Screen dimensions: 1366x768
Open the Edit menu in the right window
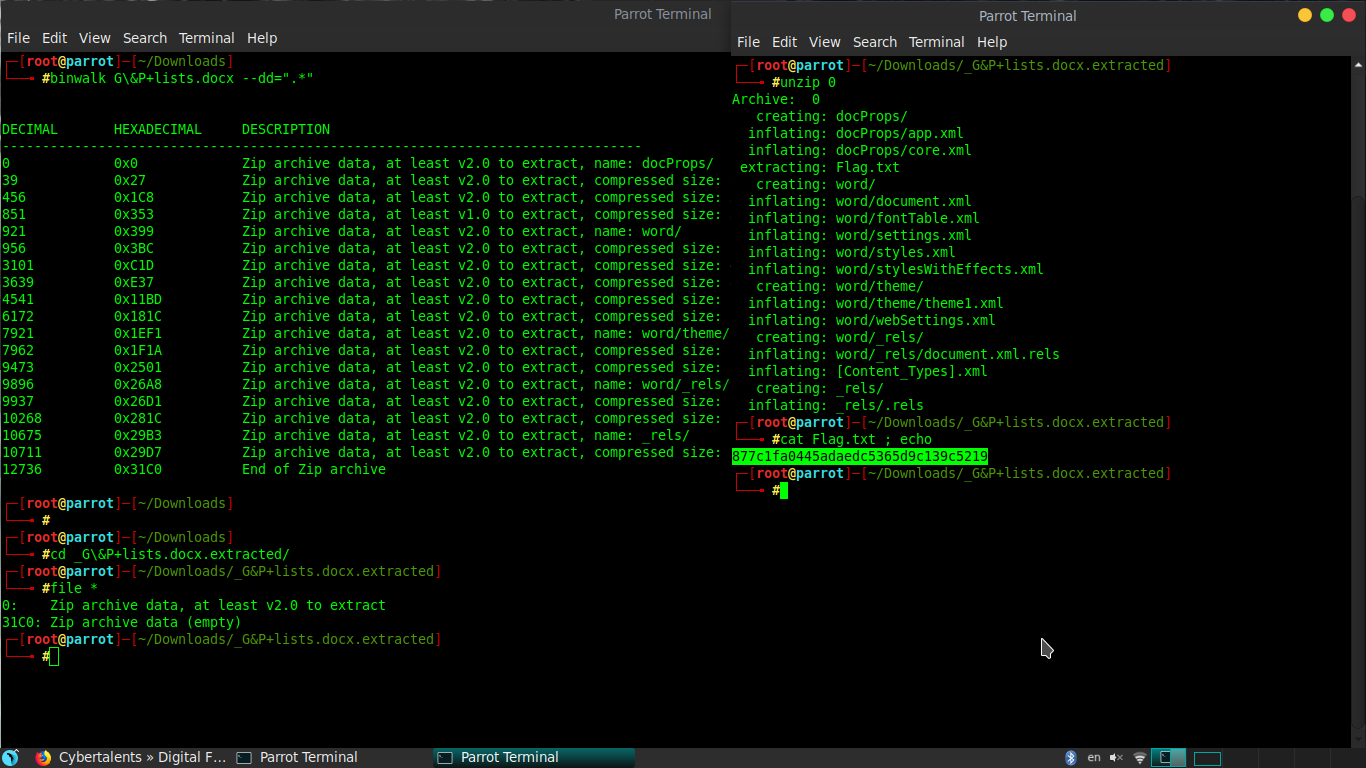(784, 42)
